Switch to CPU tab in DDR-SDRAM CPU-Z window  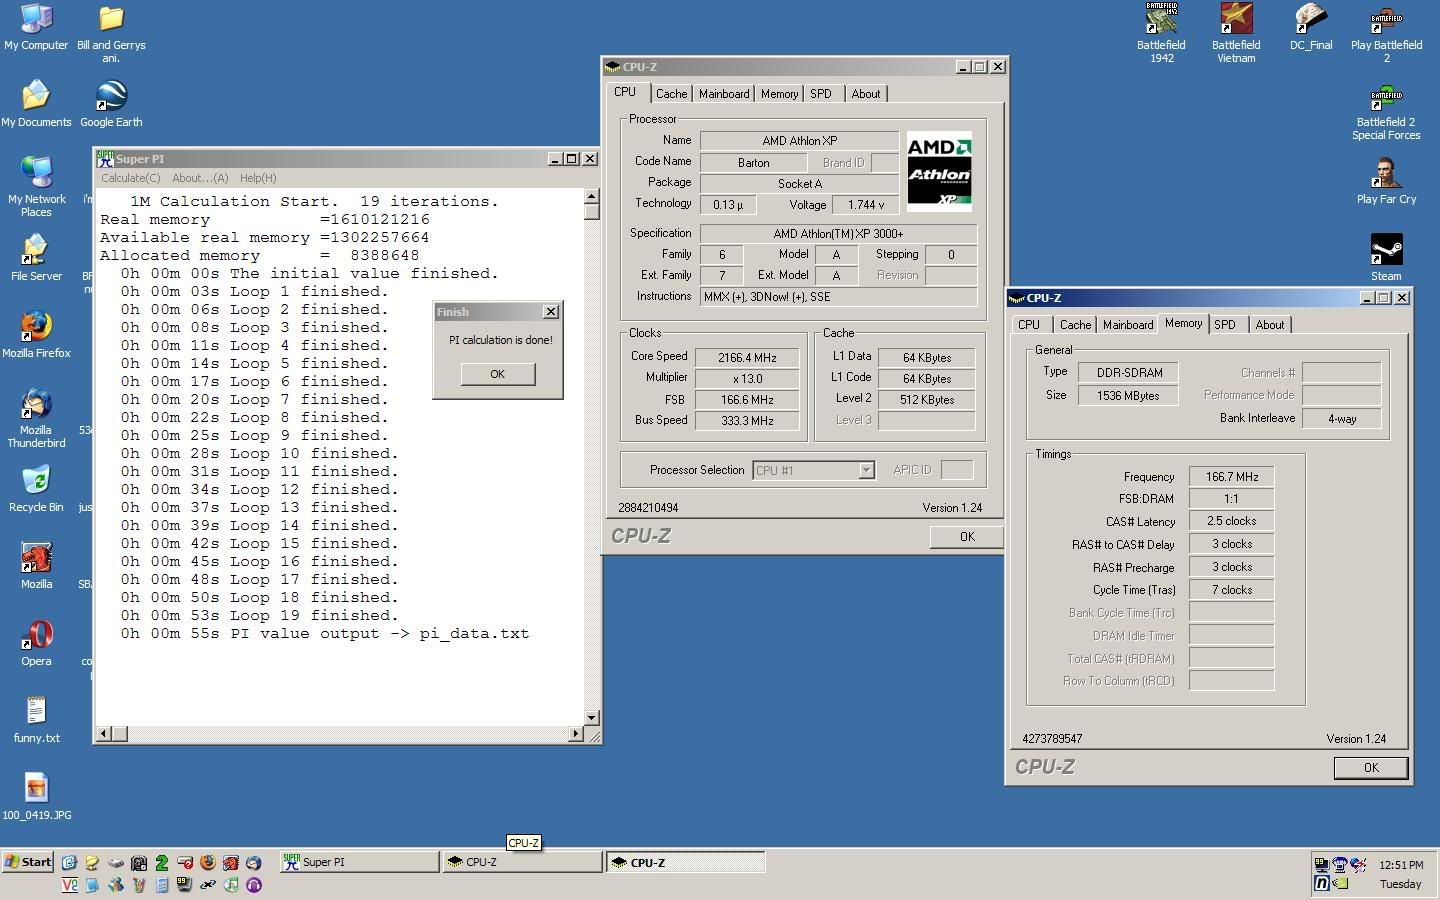(1029, 325)
